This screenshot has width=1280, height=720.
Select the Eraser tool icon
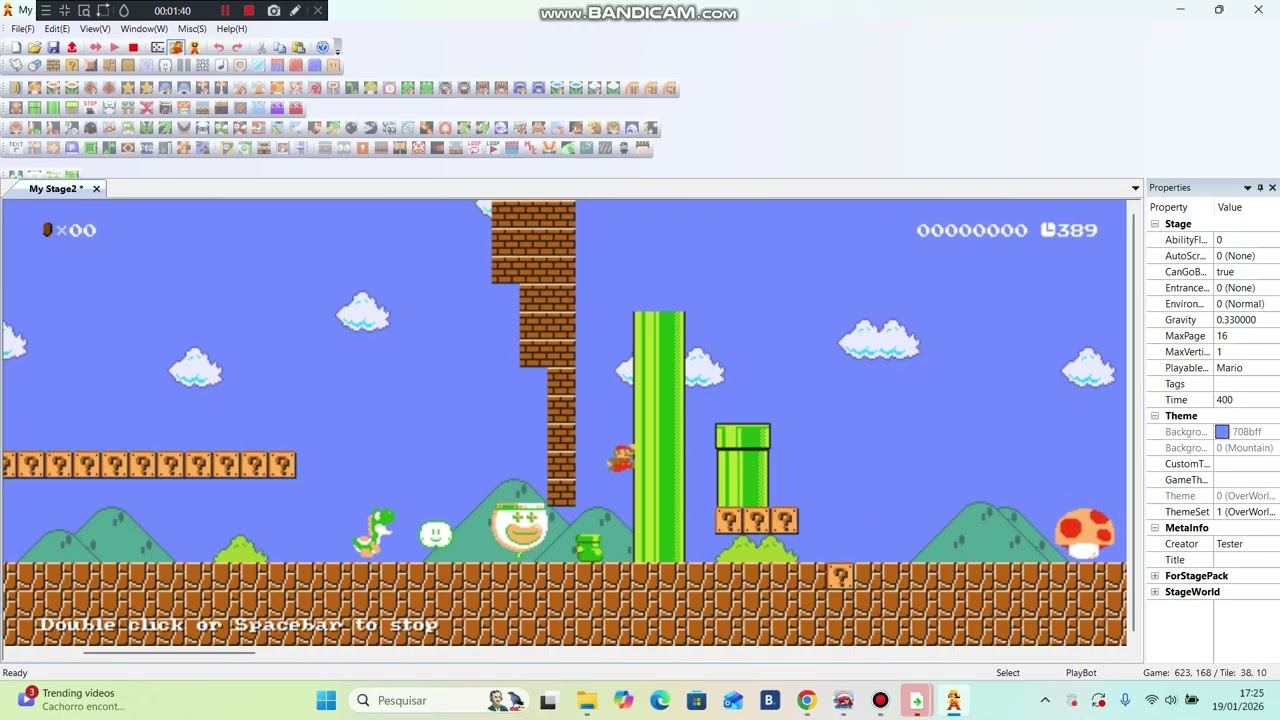point(35,65)
